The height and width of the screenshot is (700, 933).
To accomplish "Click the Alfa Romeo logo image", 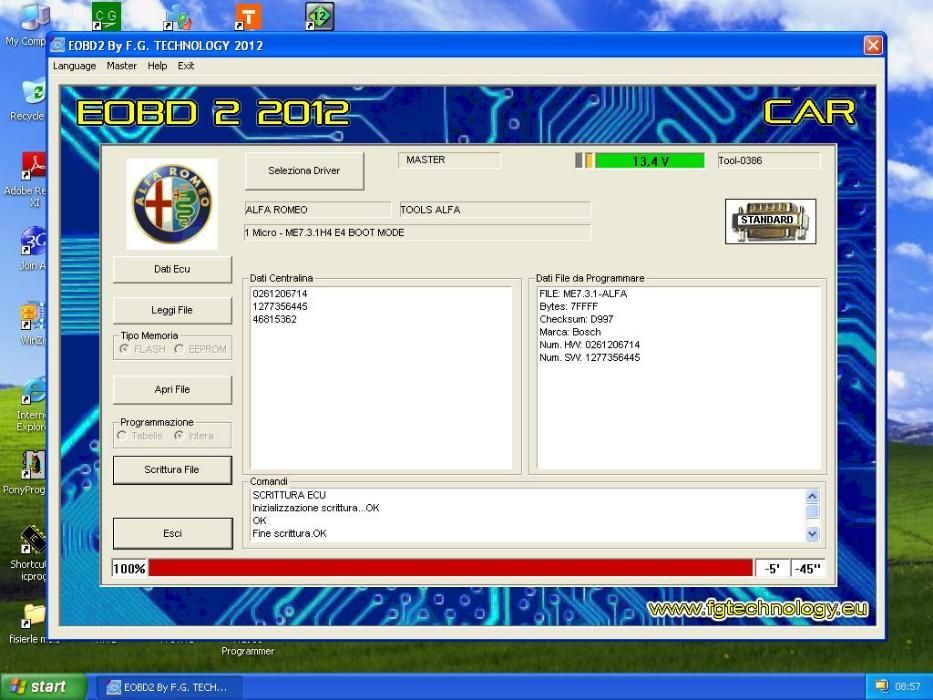I will (172, 204).
